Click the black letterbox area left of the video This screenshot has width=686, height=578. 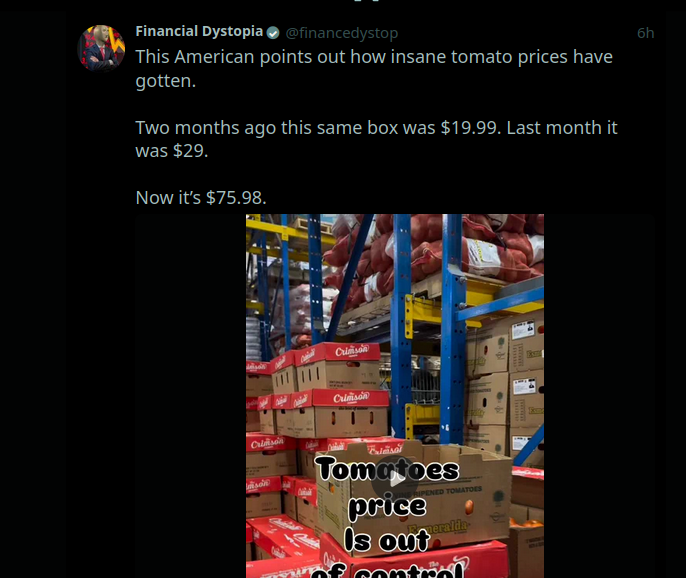tap(190, 400)
